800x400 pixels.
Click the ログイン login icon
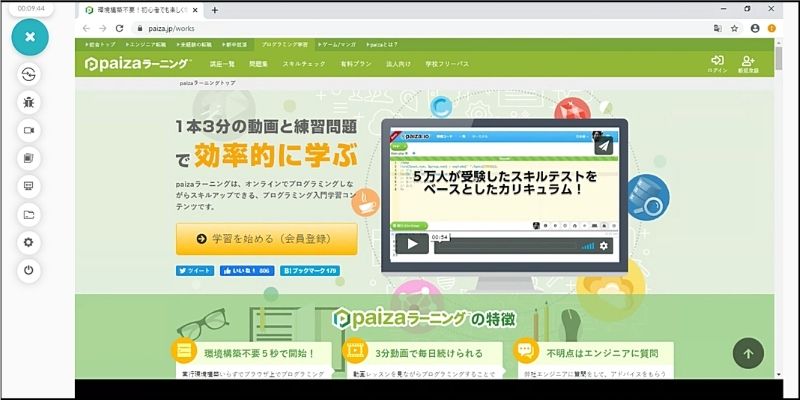717,64
